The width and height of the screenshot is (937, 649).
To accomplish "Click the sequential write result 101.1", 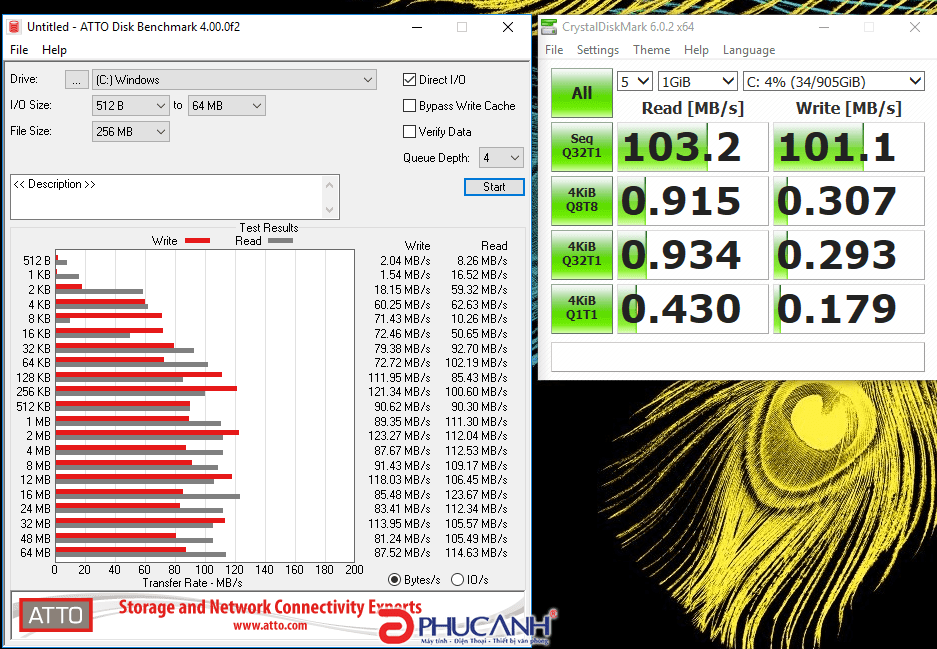I will pos(849,147).
